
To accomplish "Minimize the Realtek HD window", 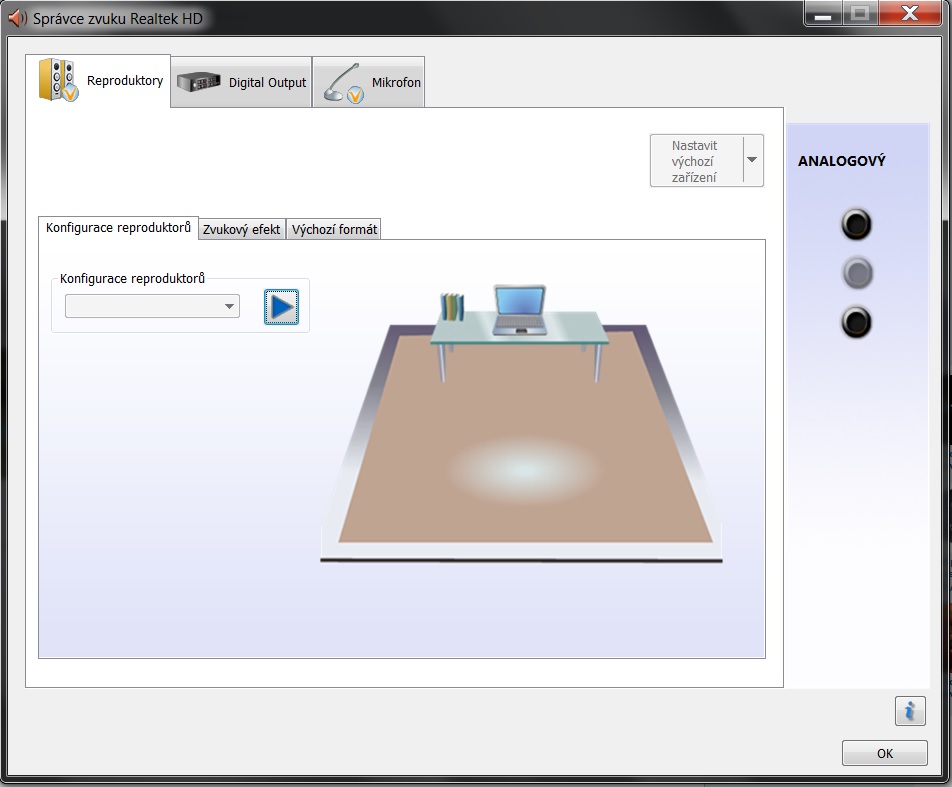I will [x=823, y=13].
